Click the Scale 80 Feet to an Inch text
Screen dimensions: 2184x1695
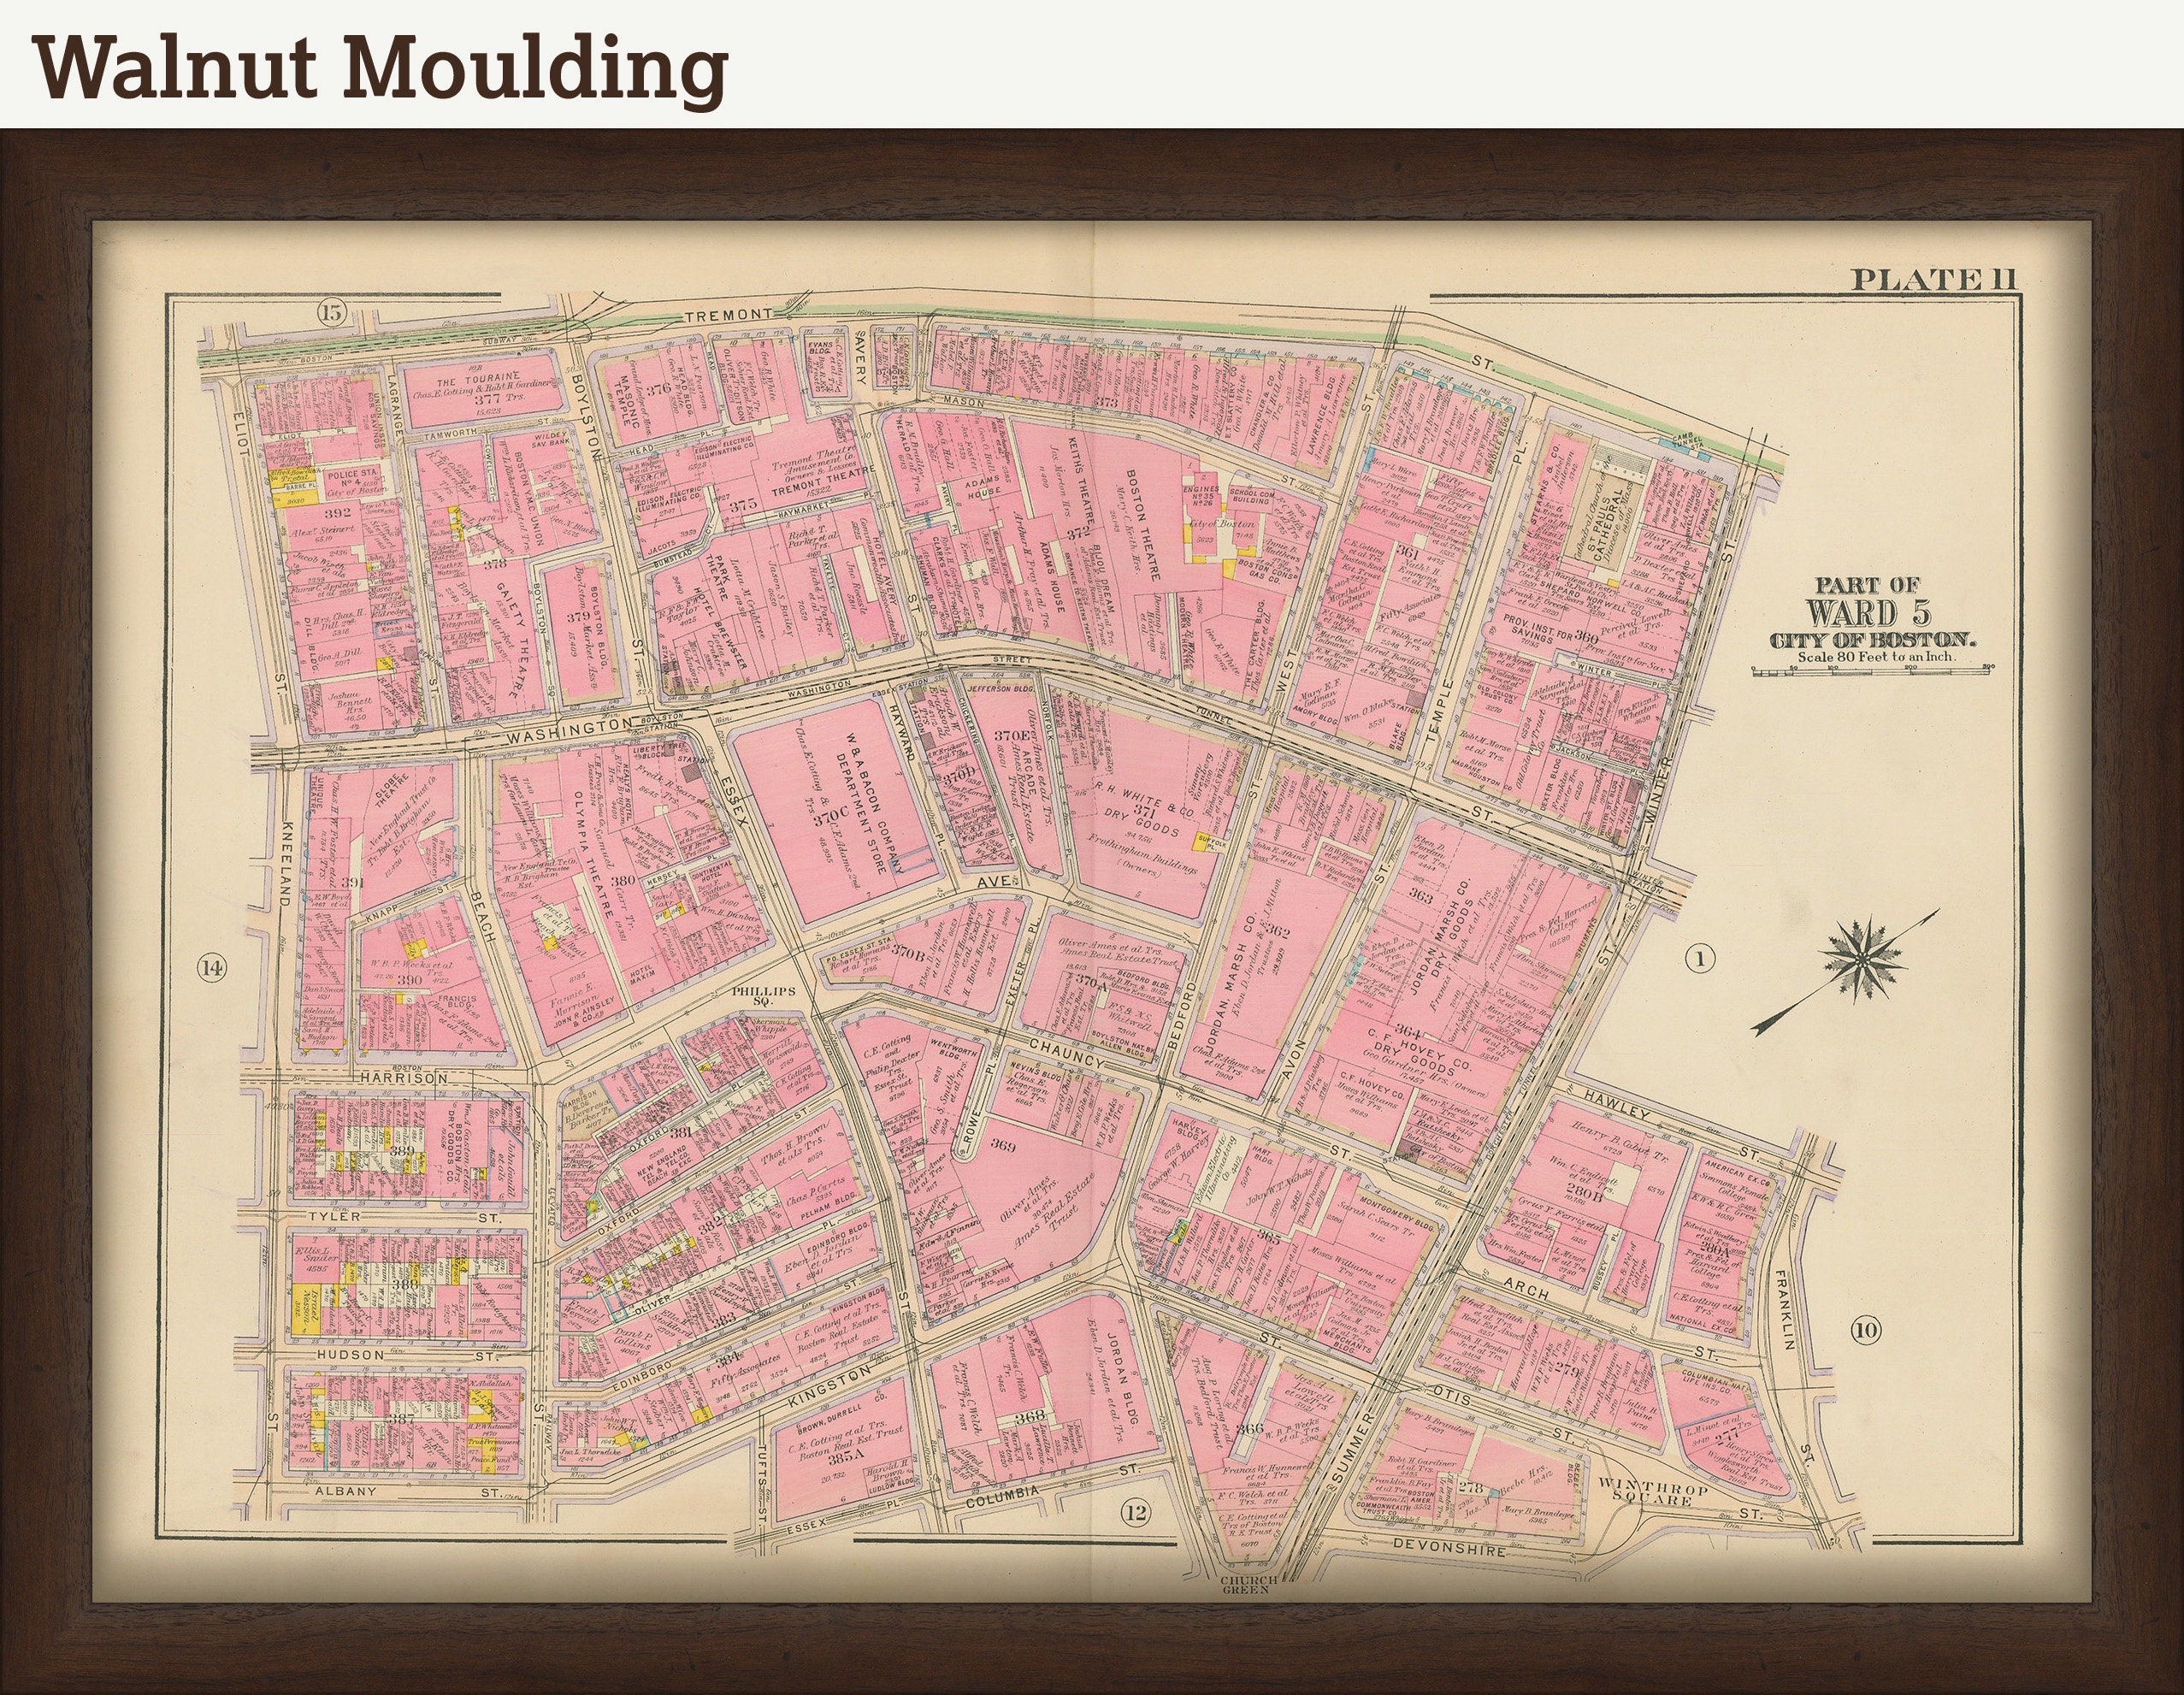pyautogui.click(x=1876, y=657)
